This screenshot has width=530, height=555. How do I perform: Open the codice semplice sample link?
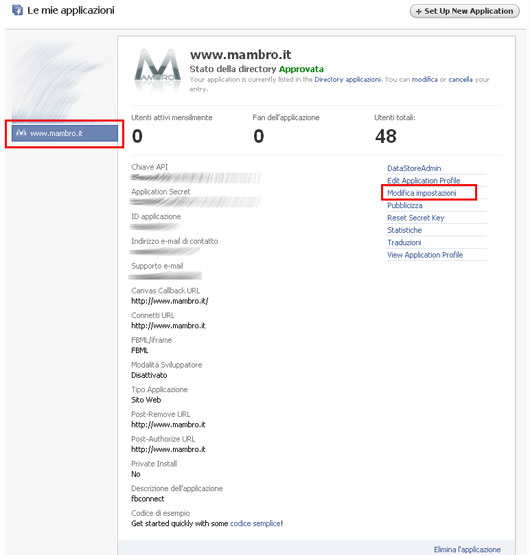(x=256, y=523)
